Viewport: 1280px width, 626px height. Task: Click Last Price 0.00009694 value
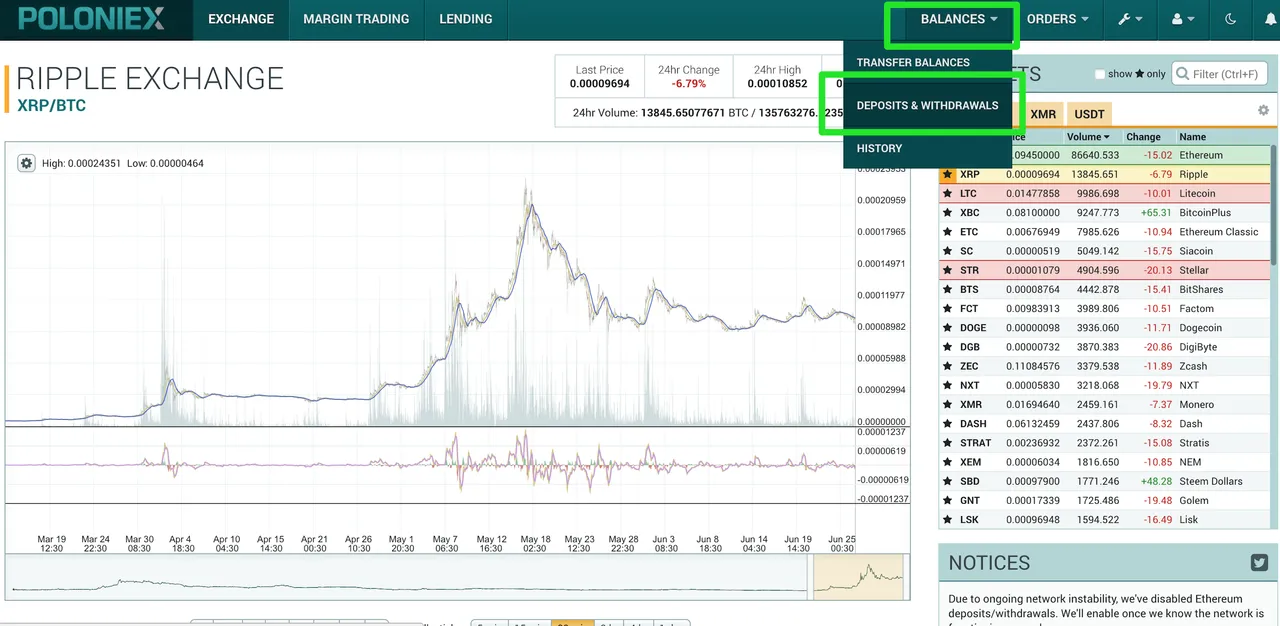coord(599,84)
